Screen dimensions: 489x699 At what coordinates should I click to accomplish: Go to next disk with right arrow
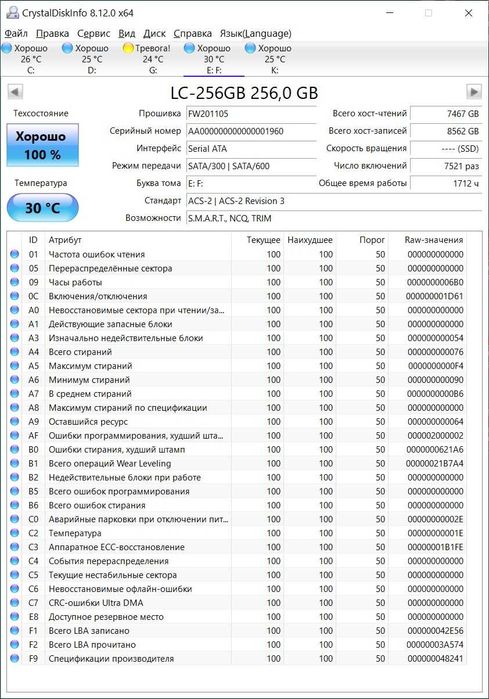(x=474, y=92)
